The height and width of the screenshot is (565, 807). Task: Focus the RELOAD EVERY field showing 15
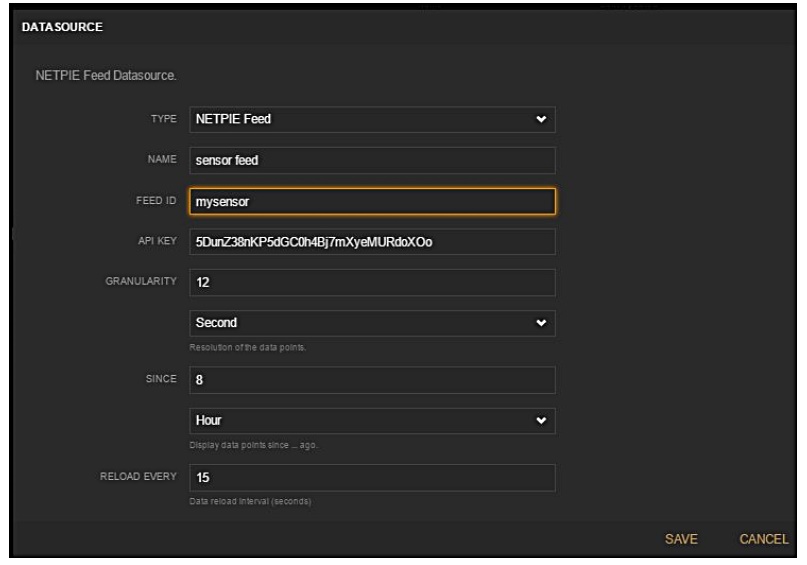tap(371, 478)
